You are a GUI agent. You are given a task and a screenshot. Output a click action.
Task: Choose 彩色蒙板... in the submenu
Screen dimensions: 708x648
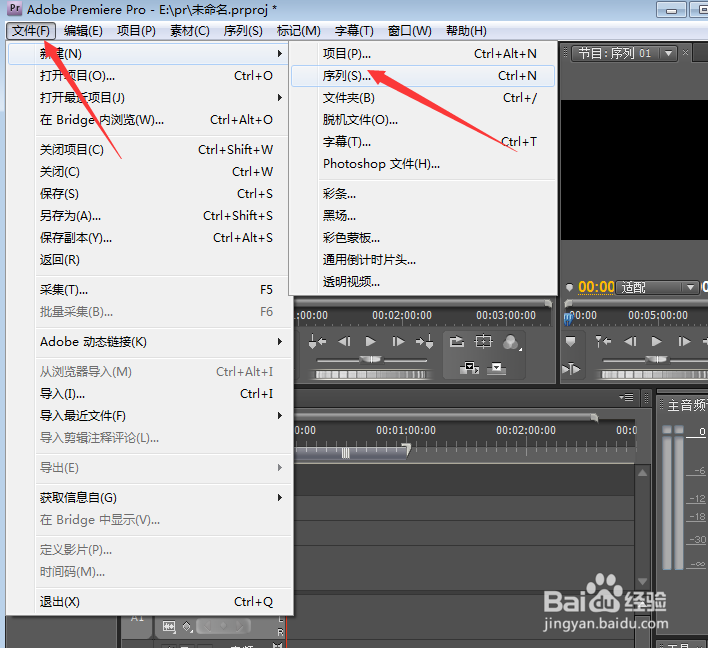point(423,238)
